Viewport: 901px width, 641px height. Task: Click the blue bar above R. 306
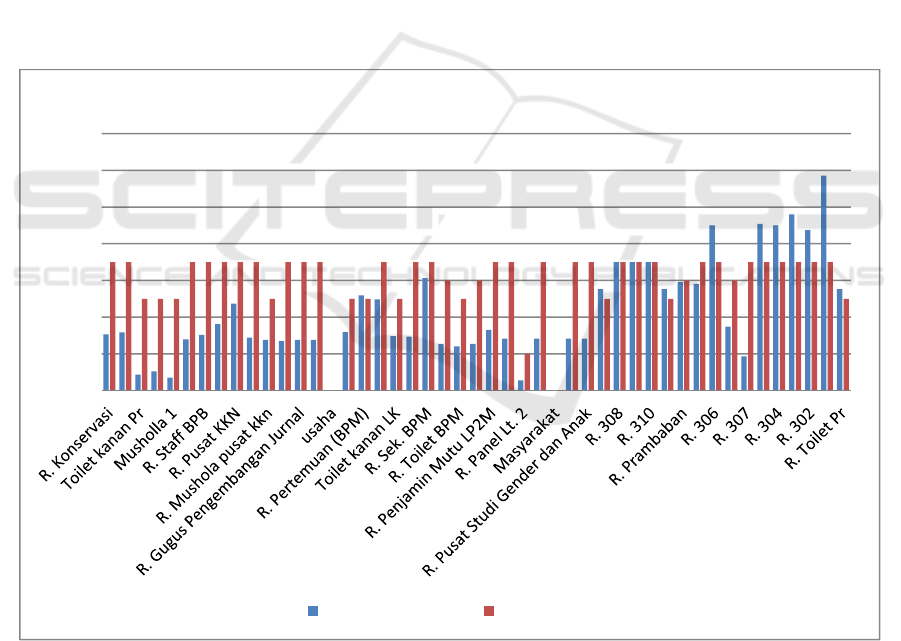[712, 307]
